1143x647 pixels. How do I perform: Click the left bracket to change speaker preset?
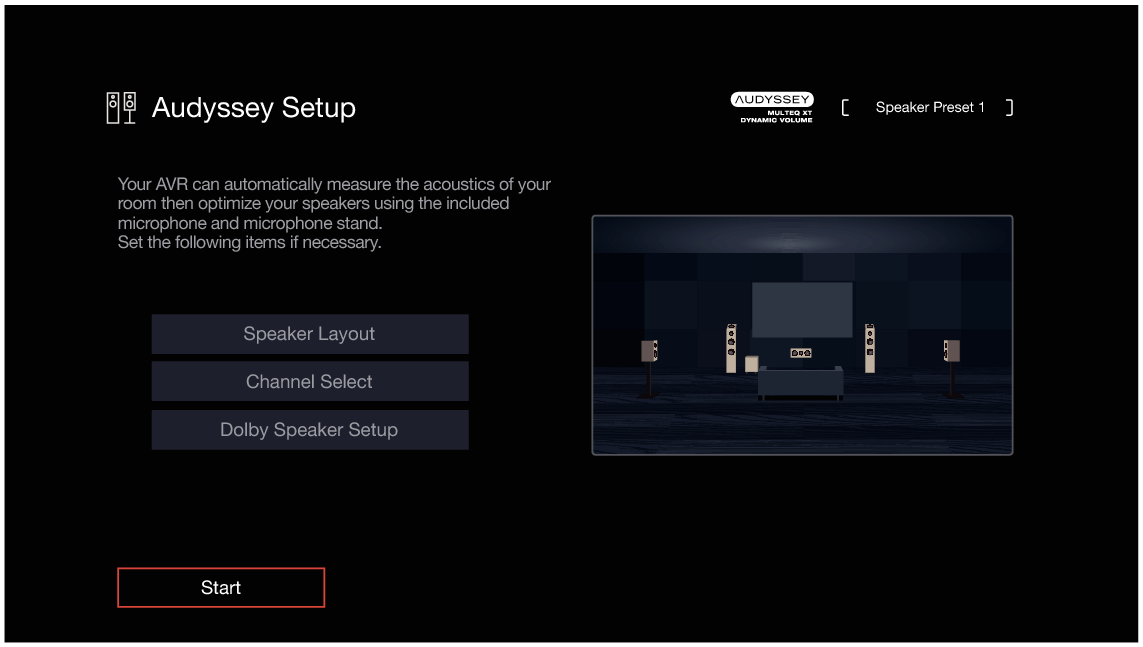pyautogui.click(x=847, y=106)
